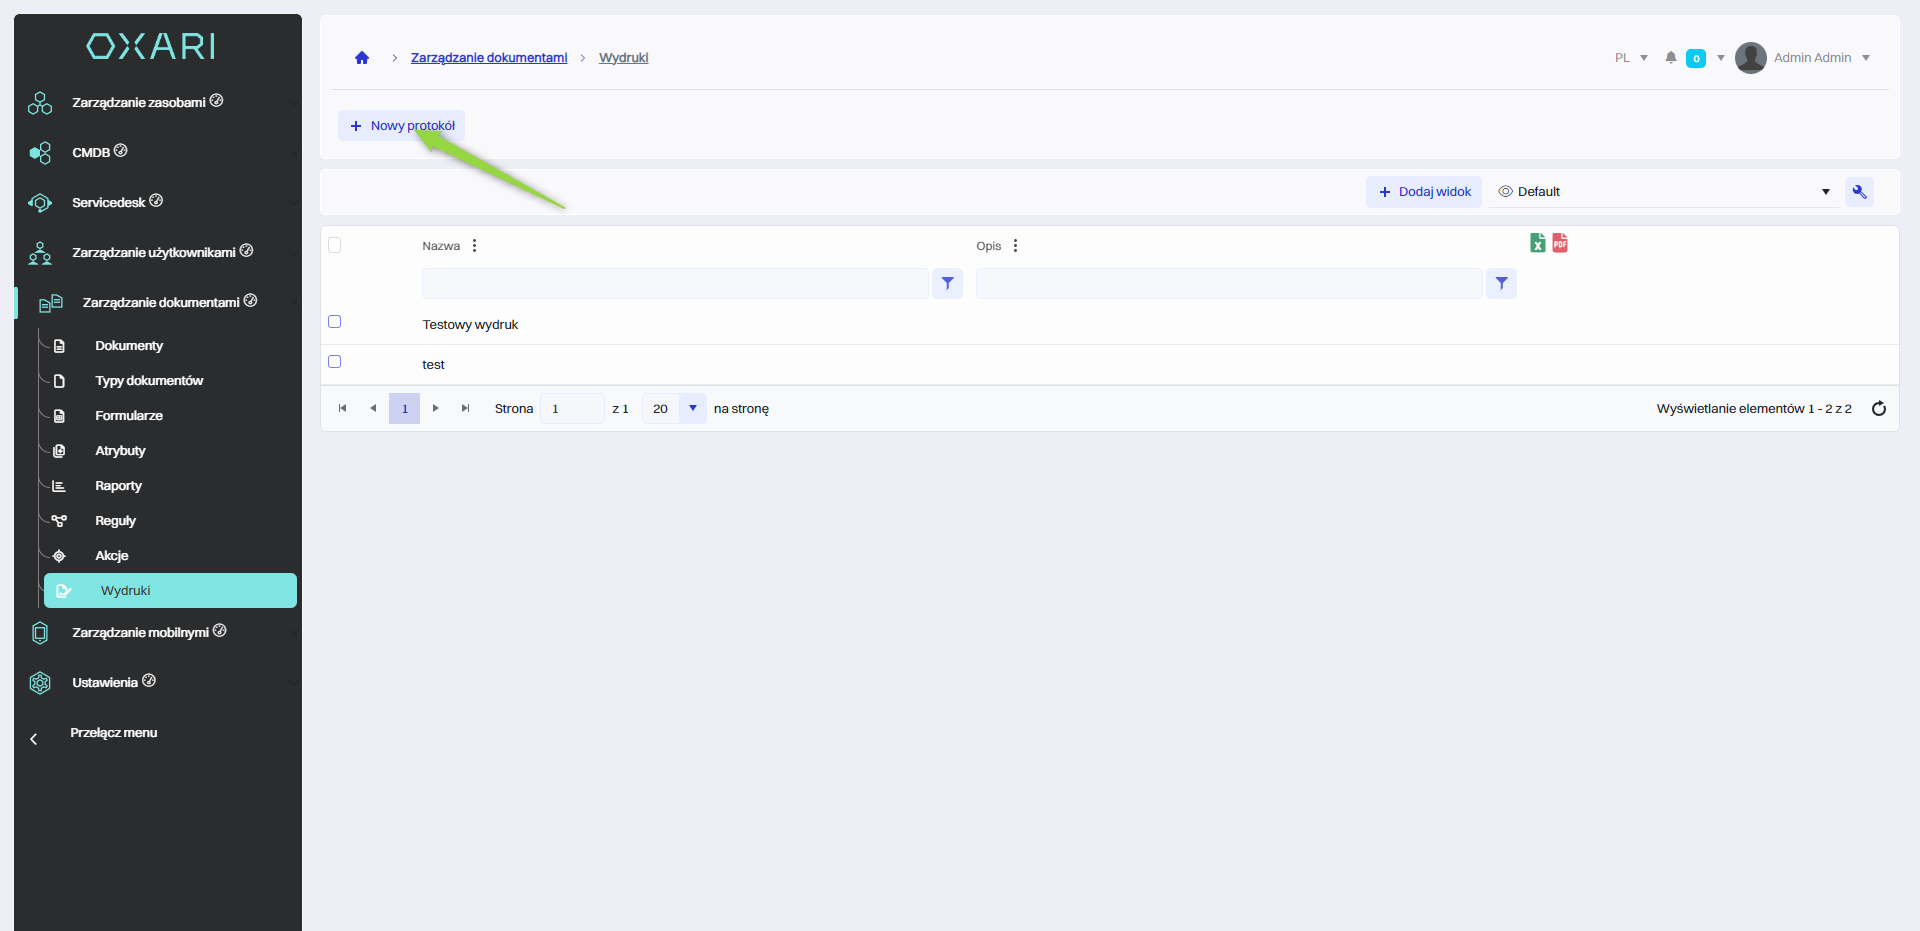1920x931 pixels.
Task: Click the Nowy protokół button
Action: pos(402,126)
